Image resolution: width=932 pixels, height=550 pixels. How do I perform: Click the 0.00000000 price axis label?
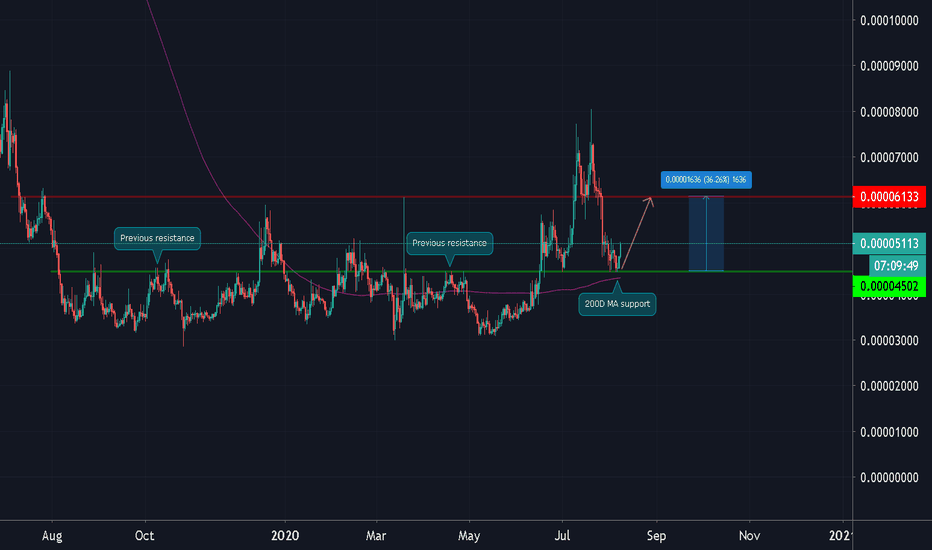click(x=889, y=477)
